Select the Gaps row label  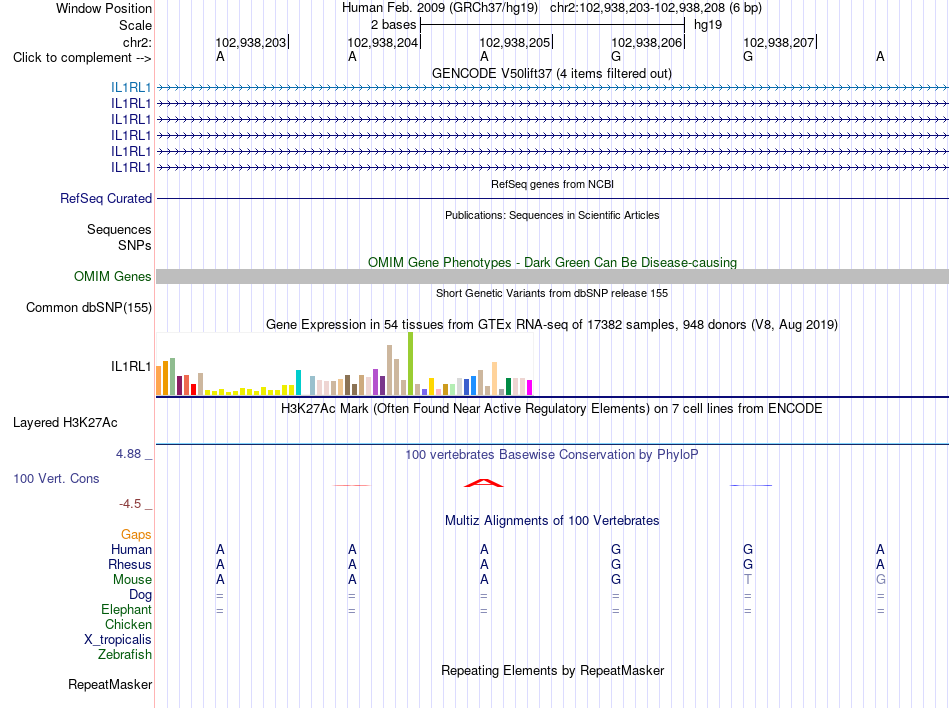point(136,534)
